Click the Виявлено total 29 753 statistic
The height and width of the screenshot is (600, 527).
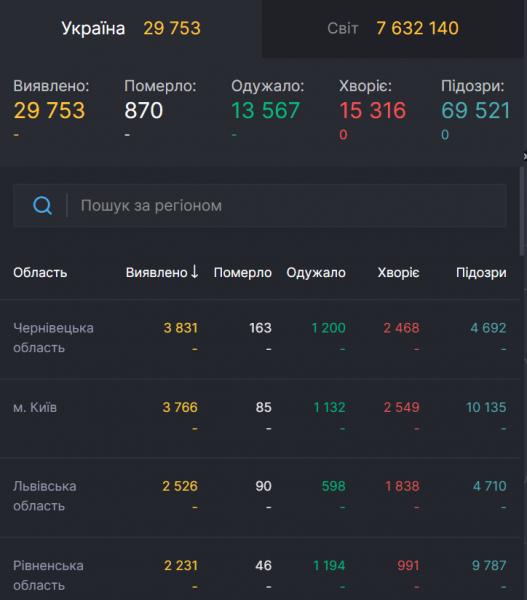(x=49, y=110)
